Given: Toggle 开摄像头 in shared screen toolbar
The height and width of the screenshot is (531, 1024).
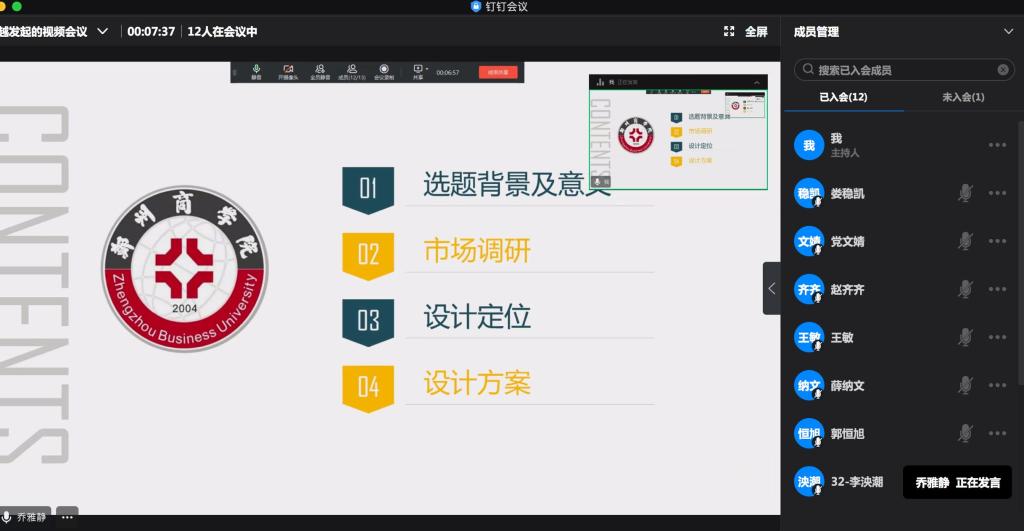Looking at the screenshot, I should (288, 72).
